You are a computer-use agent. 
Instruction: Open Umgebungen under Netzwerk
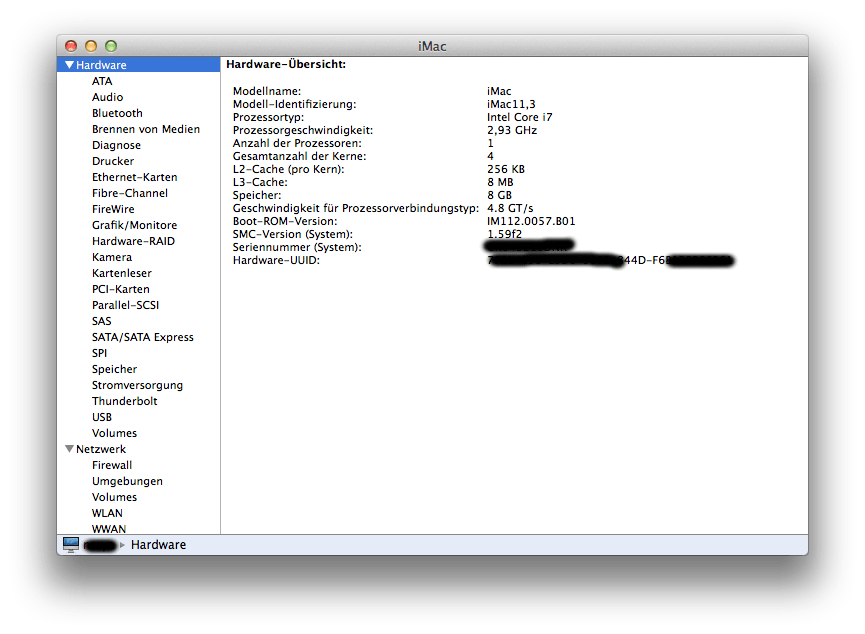pos(125,481)
